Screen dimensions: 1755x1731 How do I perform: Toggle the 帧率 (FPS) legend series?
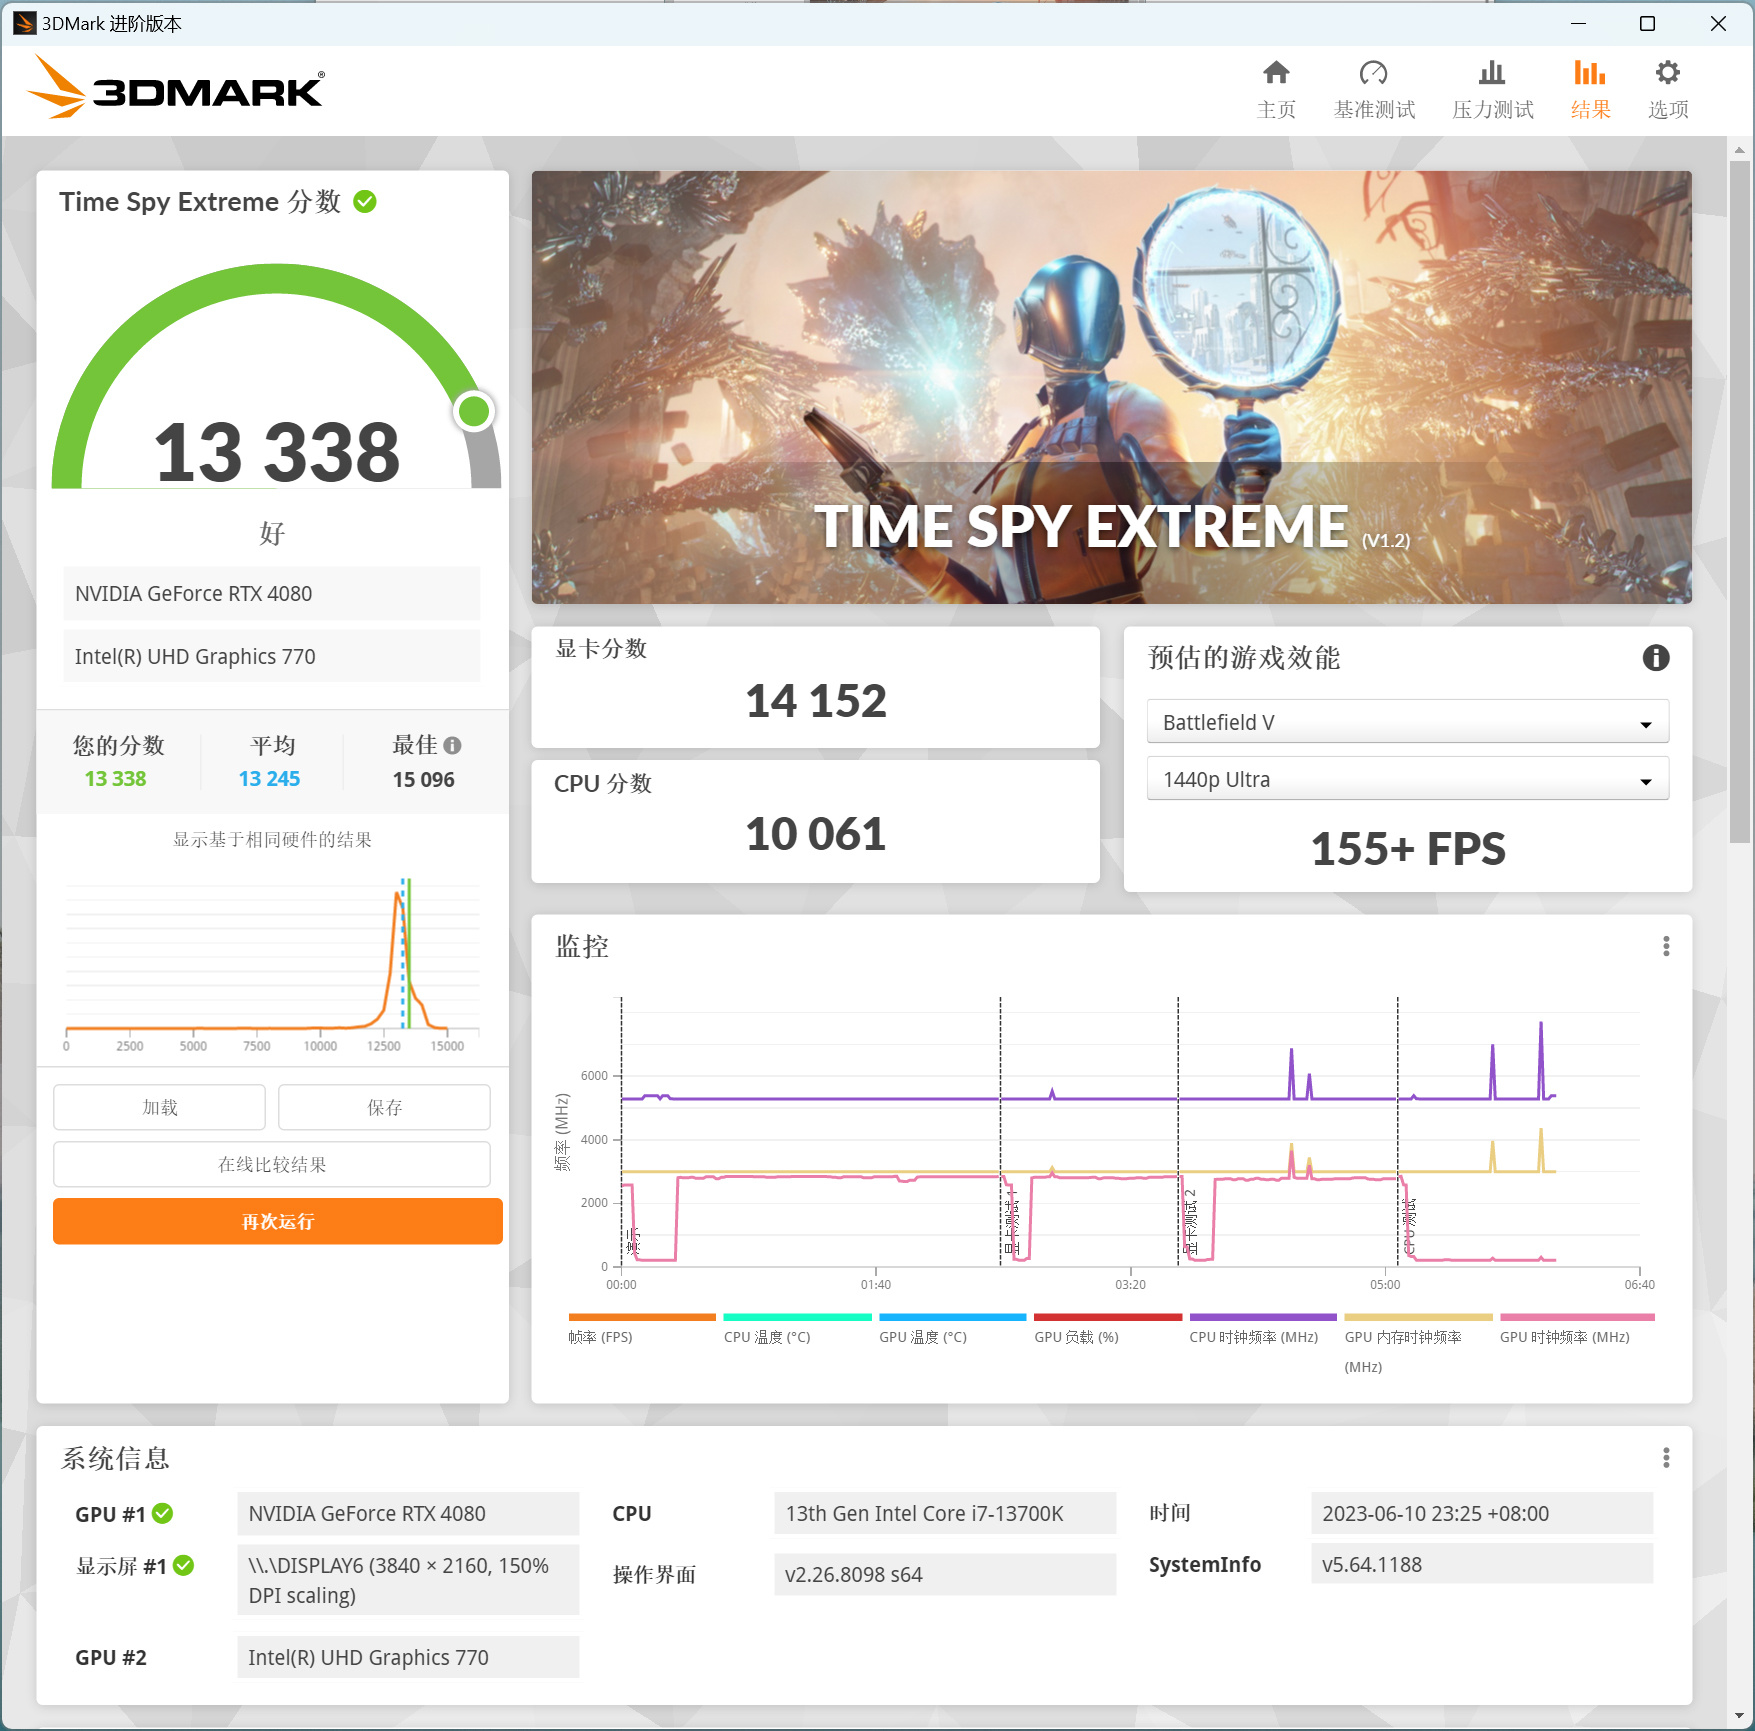point(642,1330)
